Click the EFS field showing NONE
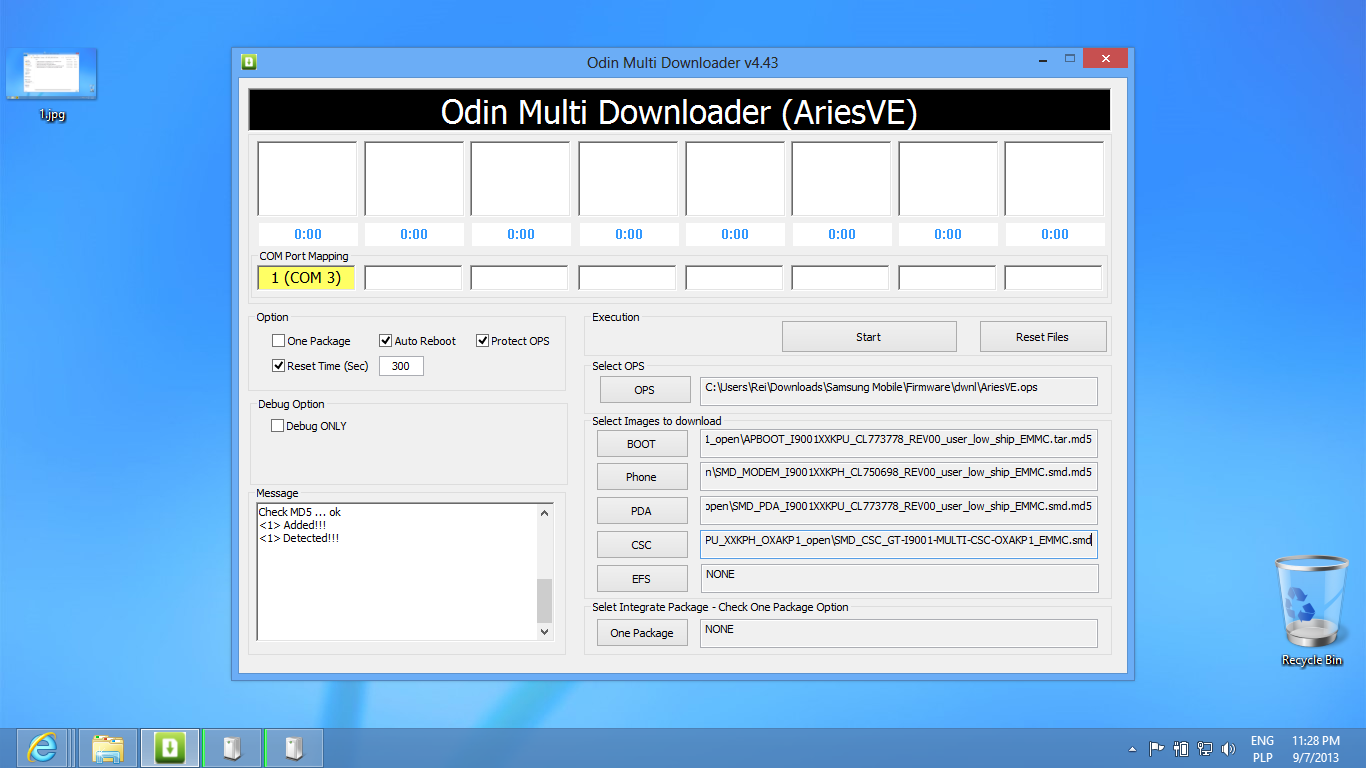The height and width of the screenshot is (768, 1366). [x=899, y=578]
